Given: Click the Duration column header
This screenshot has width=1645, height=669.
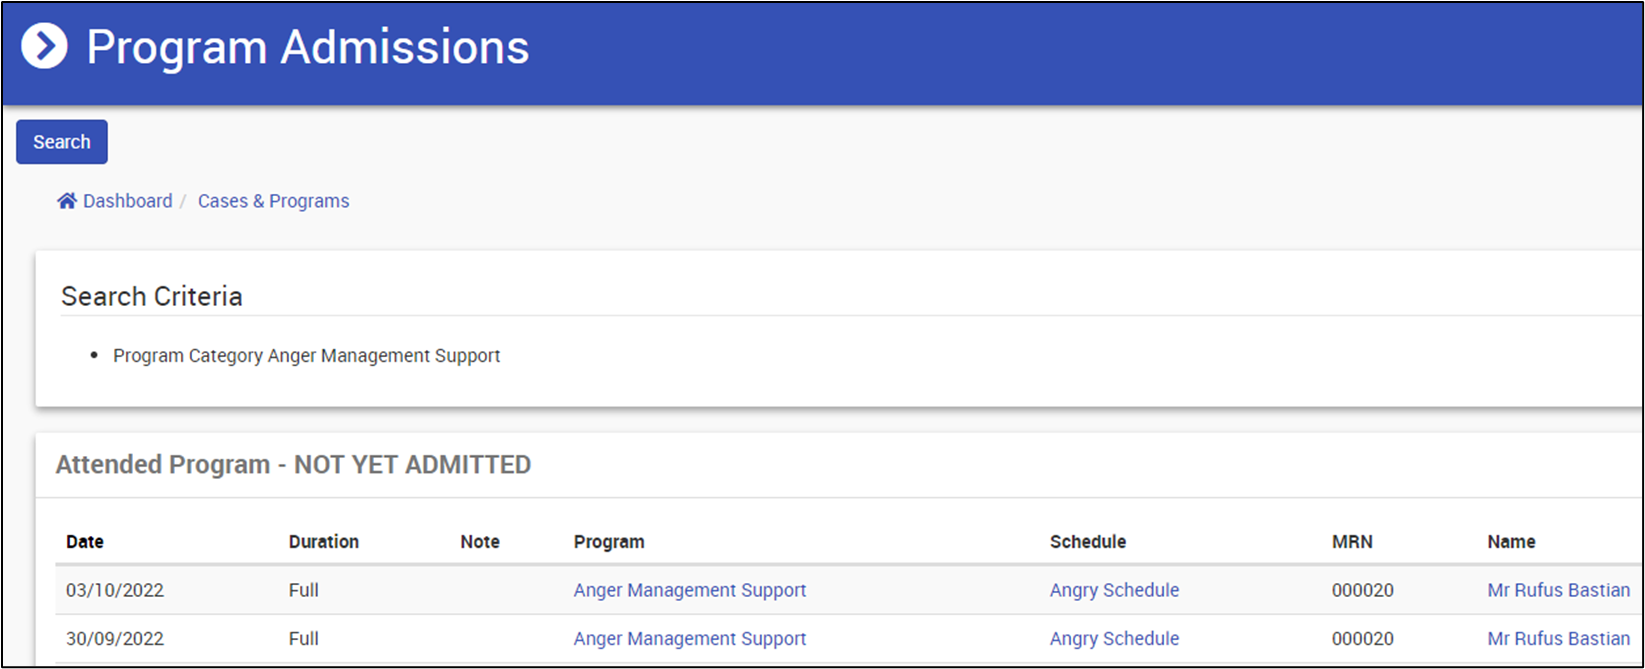Looking at the screenshot, I should coord(323,542).
